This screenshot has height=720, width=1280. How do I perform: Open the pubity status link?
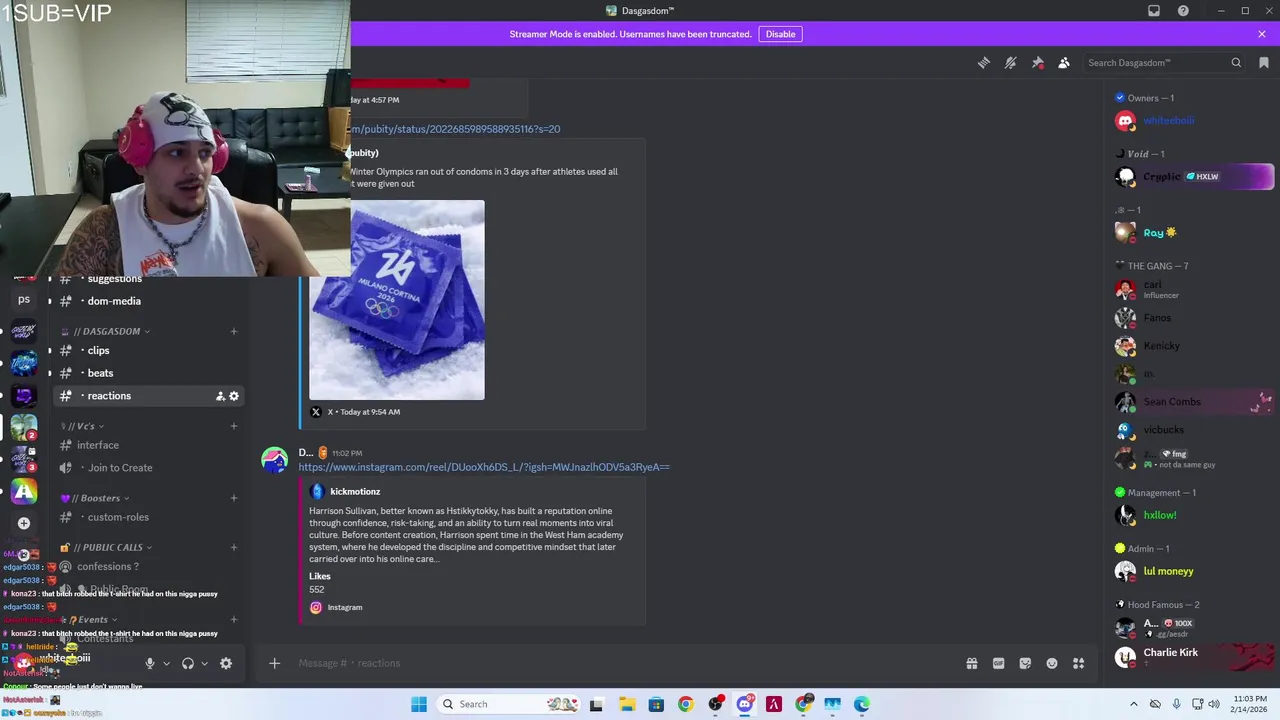click(455, 129)
